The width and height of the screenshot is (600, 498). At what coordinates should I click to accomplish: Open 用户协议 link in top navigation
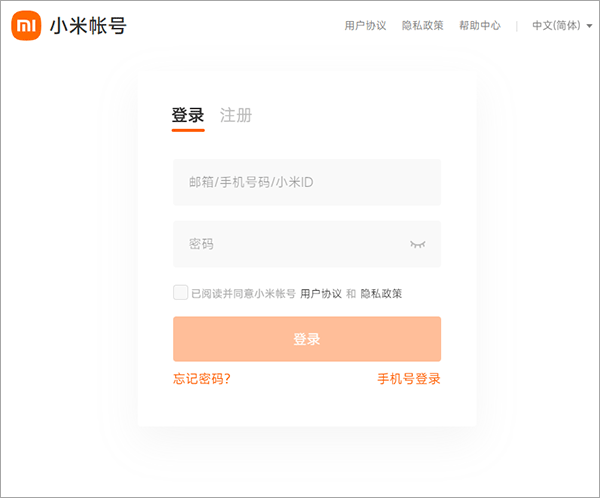click(365, 26)
